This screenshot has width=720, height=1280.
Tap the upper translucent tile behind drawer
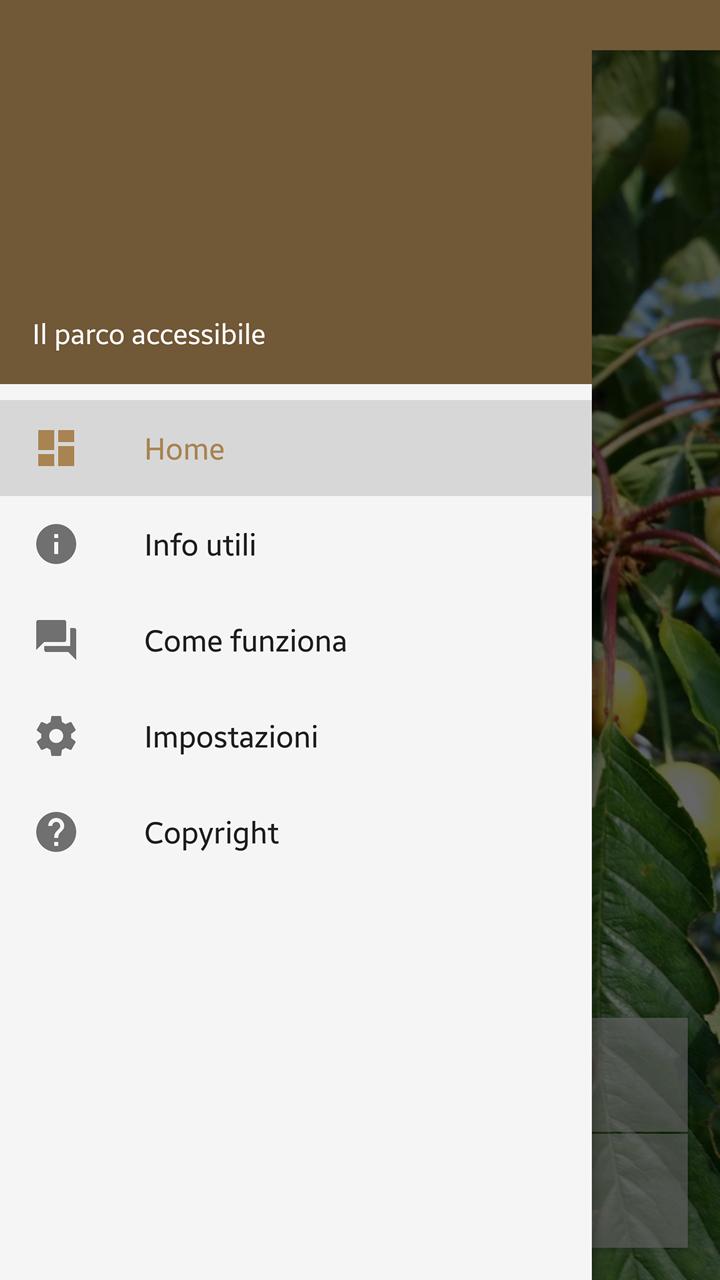tap(640, 1074)
